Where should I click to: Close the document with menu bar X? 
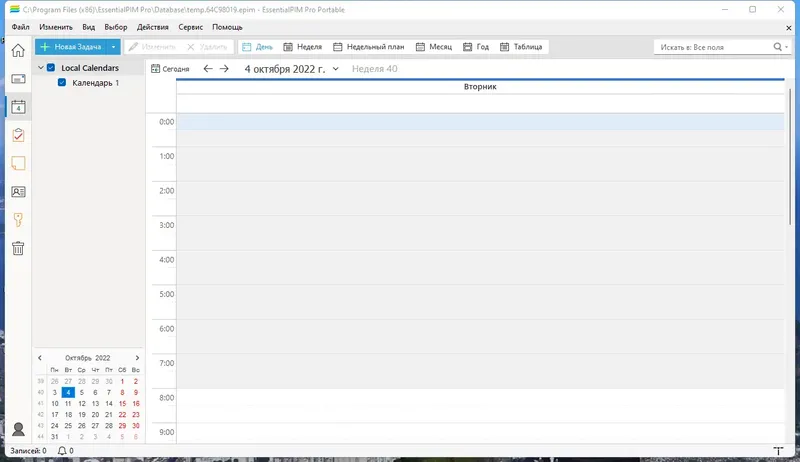pyautogui.click(x=788, y=28)
